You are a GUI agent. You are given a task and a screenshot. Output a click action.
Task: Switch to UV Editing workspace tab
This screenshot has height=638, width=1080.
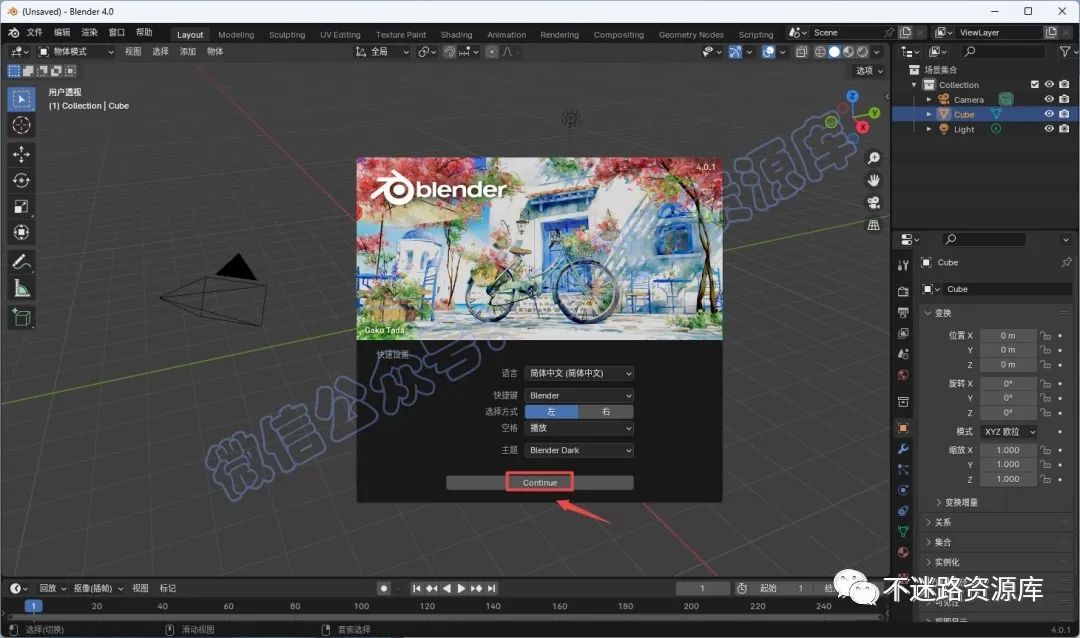click(340, 34)
